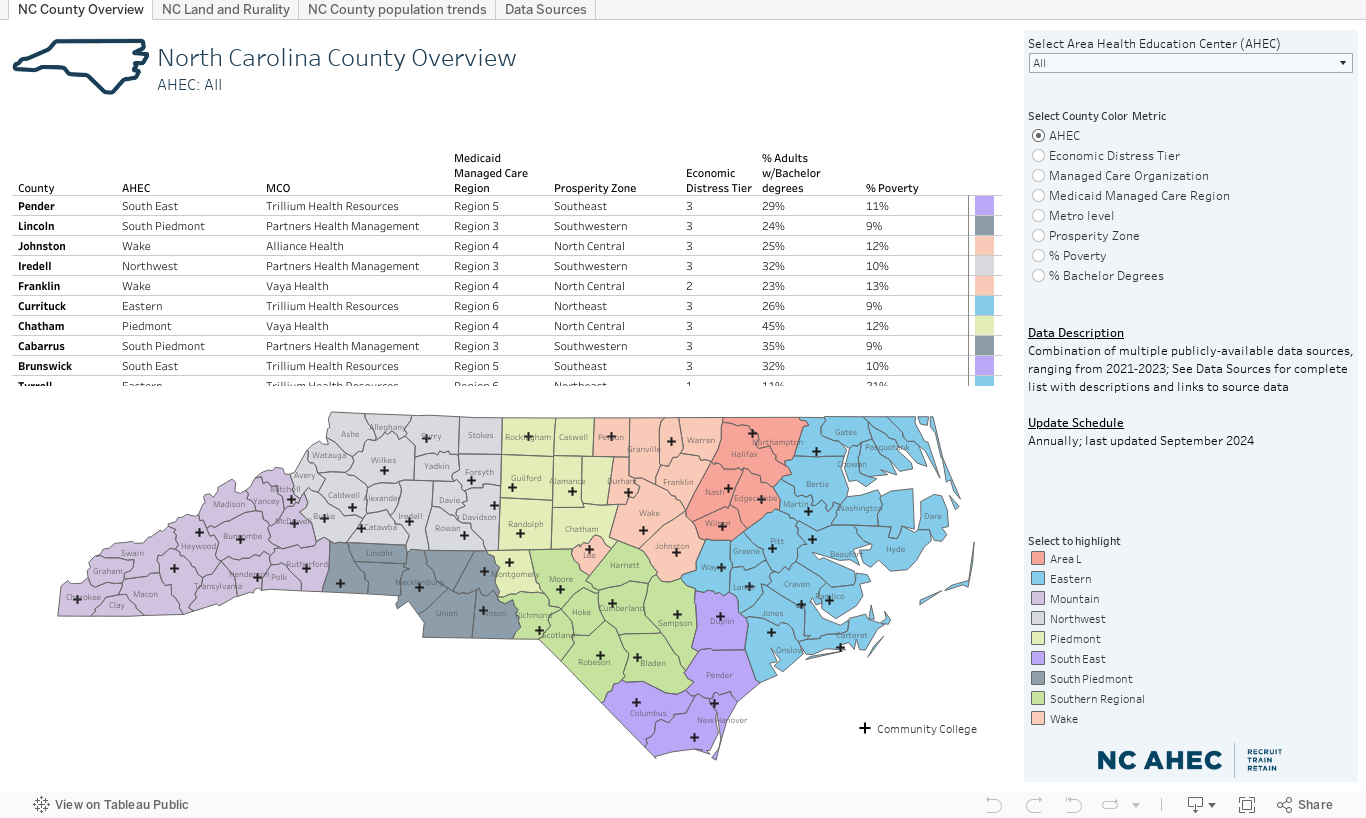1366x818 pixels.
Task: Highlight Wake in the legend
Action: coord(1054,719)
